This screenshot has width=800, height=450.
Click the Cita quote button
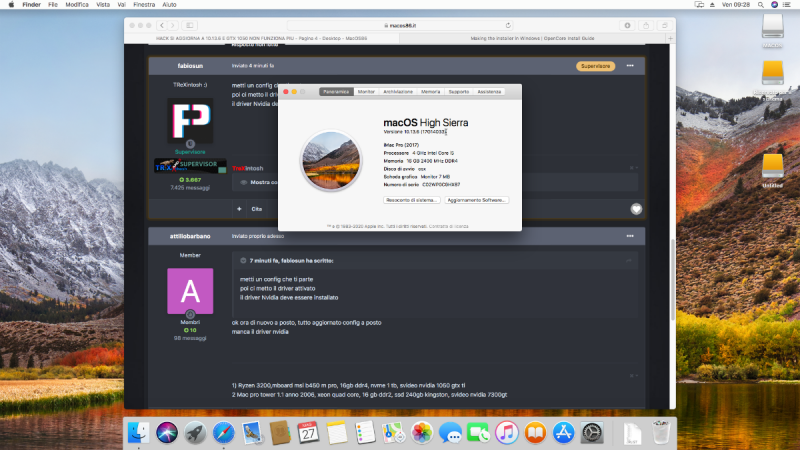pyautogui.click(x=257, y=209)
